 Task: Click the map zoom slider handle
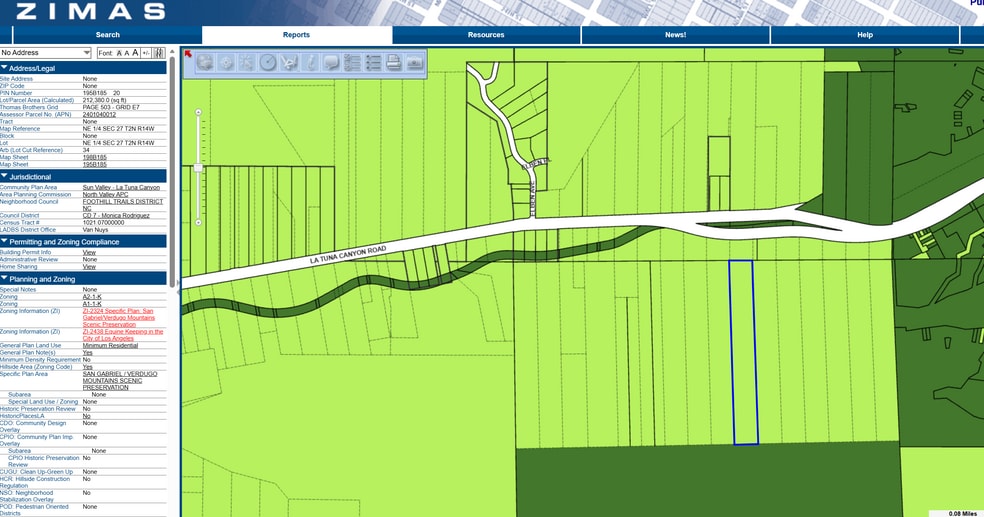(x=199, y=167)
